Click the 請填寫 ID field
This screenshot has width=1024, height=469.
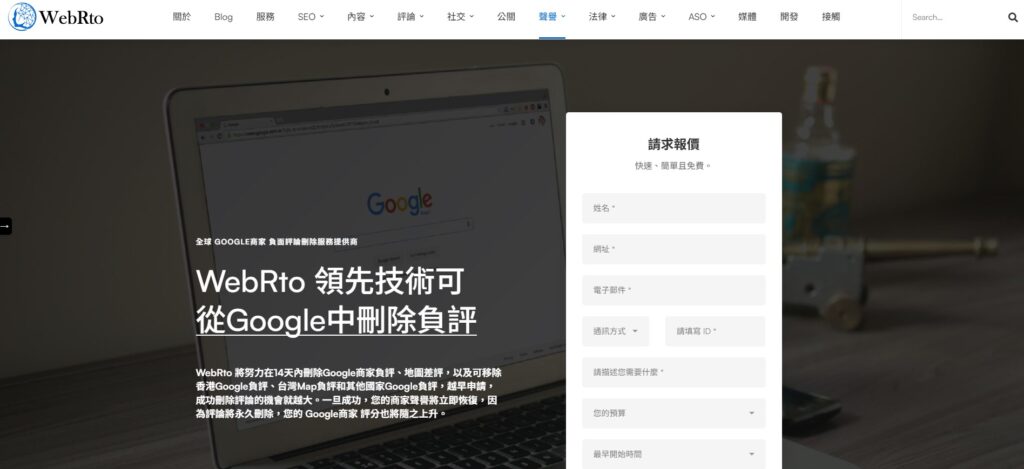click(715, 331)
